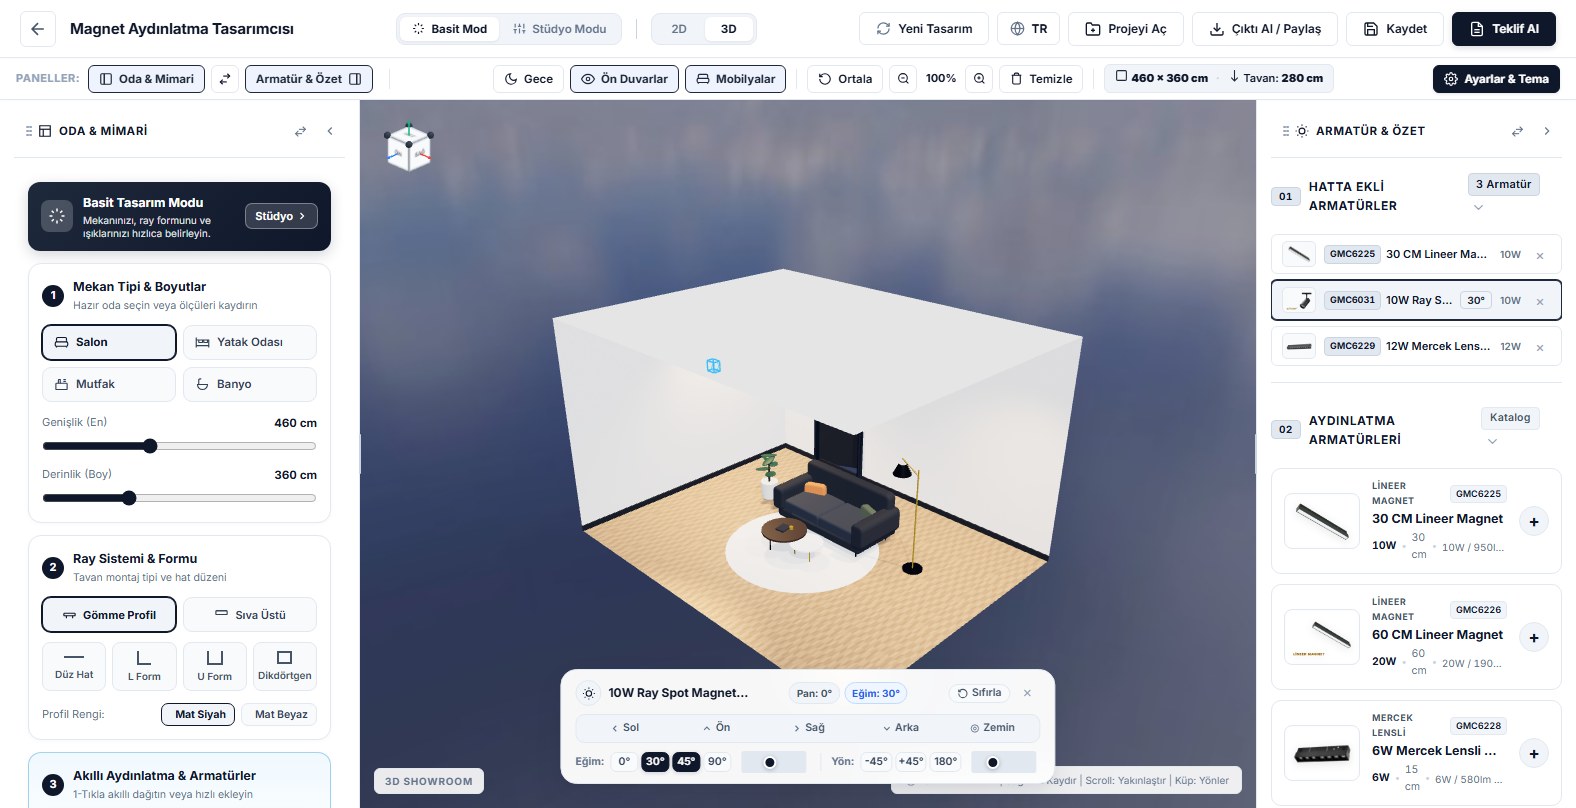The image size is (1576, 808).
Task: Remove 30 CM Lineer Magnet from list
Action: pyautogui.click(x=1540, y=256)
